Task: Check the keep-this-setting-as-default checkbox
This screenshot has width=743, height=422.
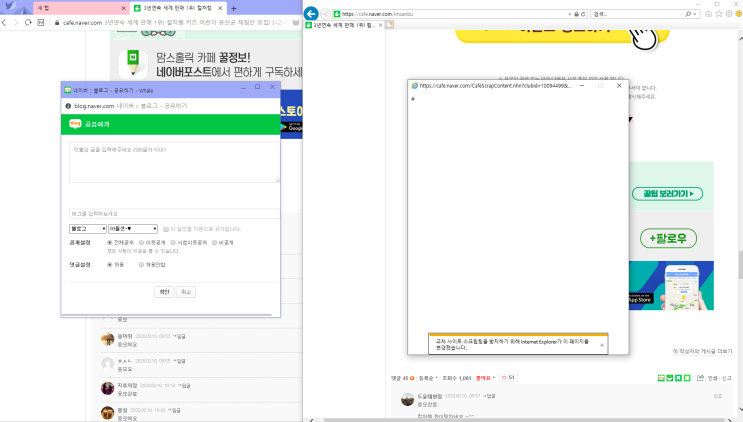Action: pos(166,229)
